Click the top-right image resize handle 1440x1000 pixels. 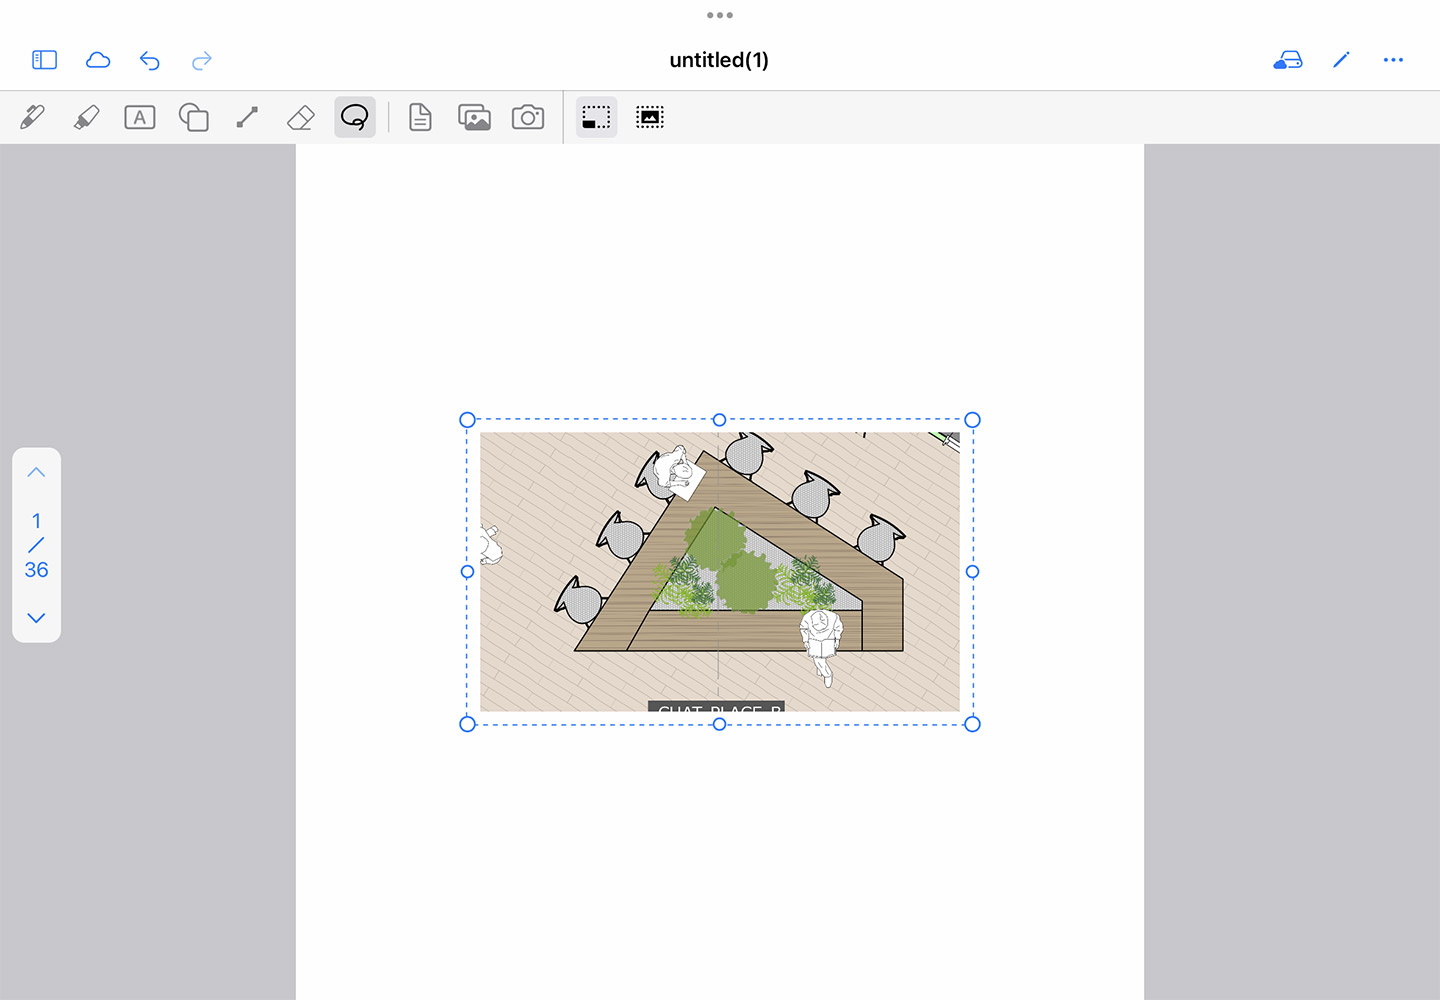[x=972, y=420]
